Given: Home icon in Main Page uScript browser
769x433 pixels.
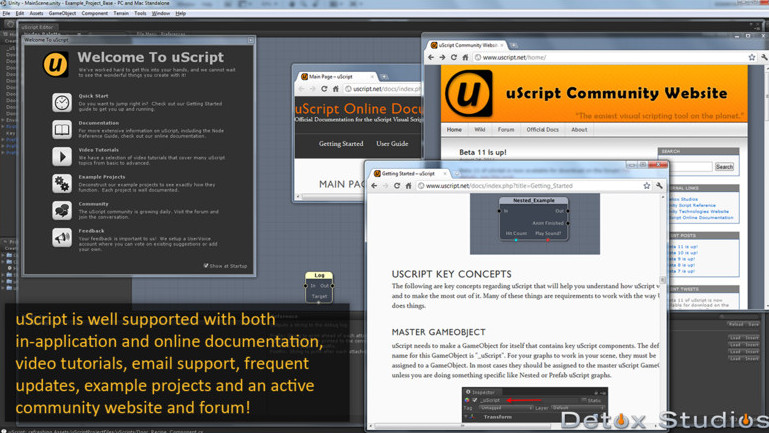Looking at the screenshot, I should 335,89.
